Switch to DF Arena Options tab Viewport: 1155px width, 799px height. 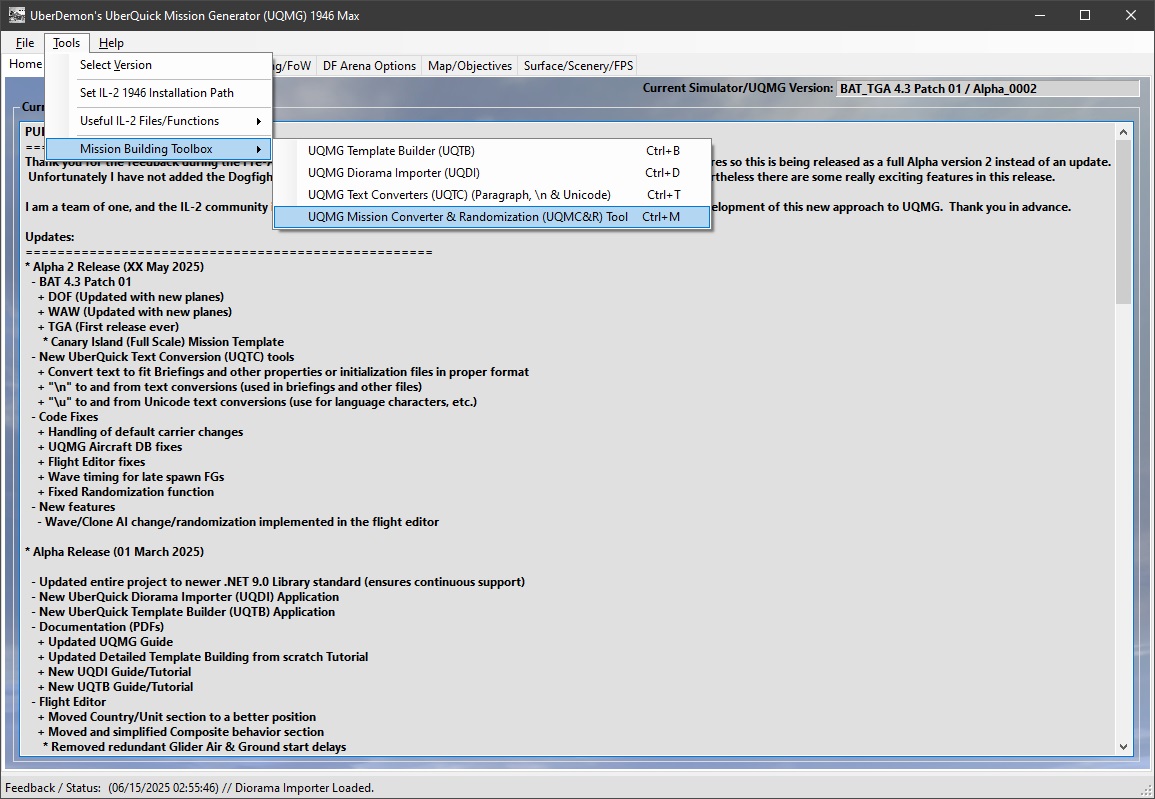click(369, 66)
